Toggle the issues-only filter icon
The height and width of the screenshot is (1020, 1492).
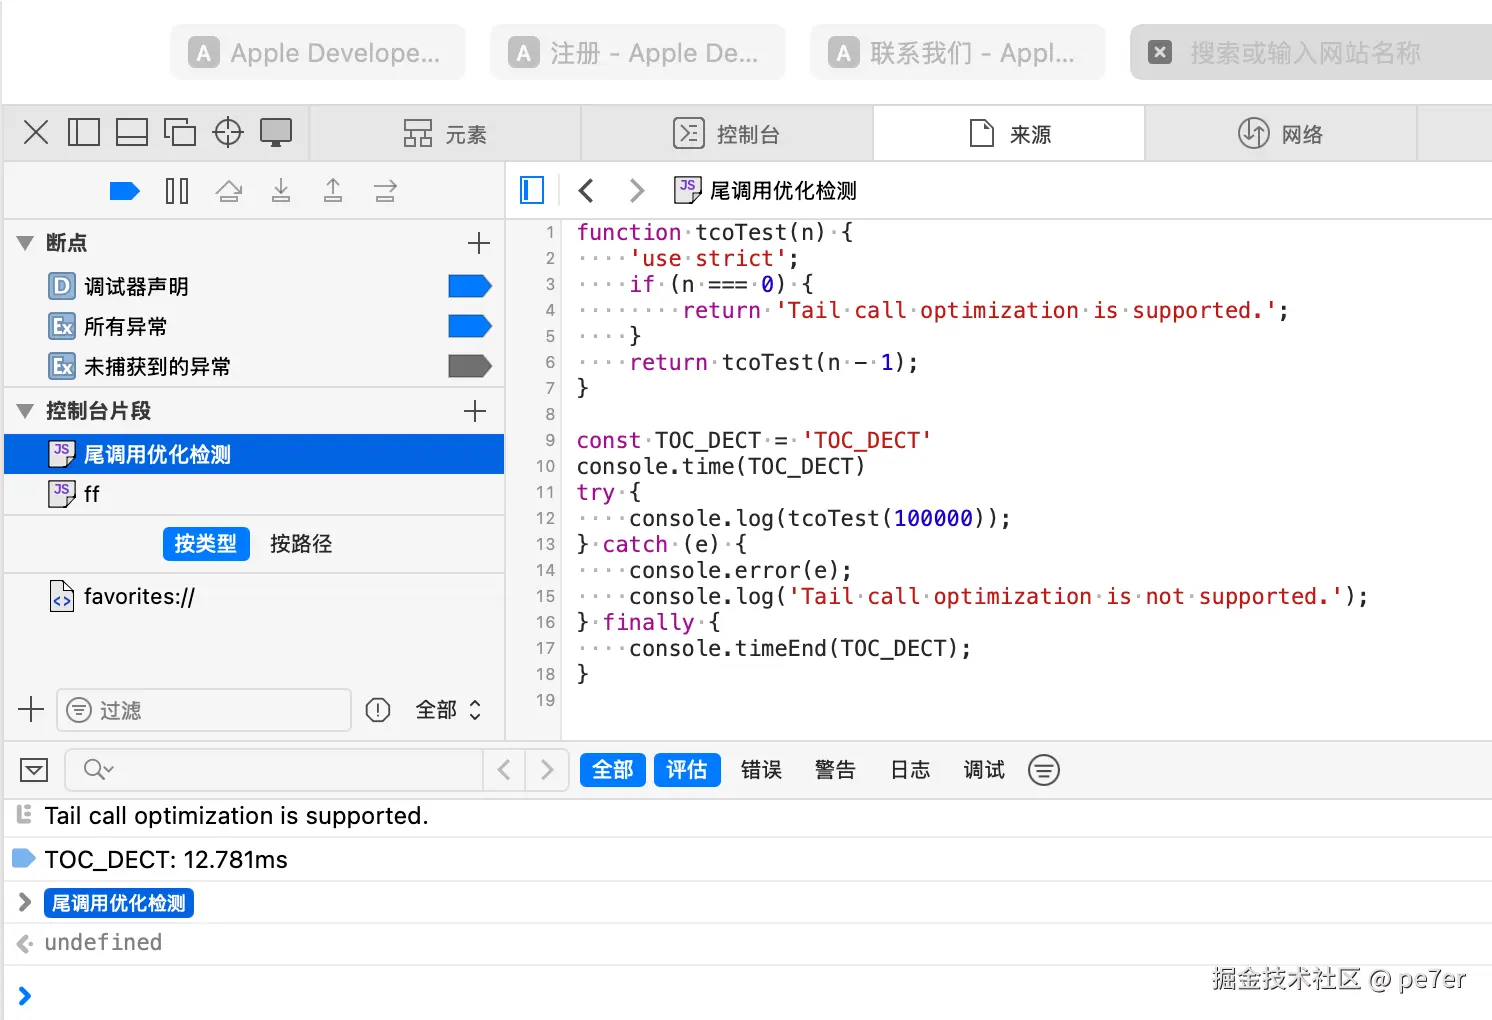tap(378, 710)
